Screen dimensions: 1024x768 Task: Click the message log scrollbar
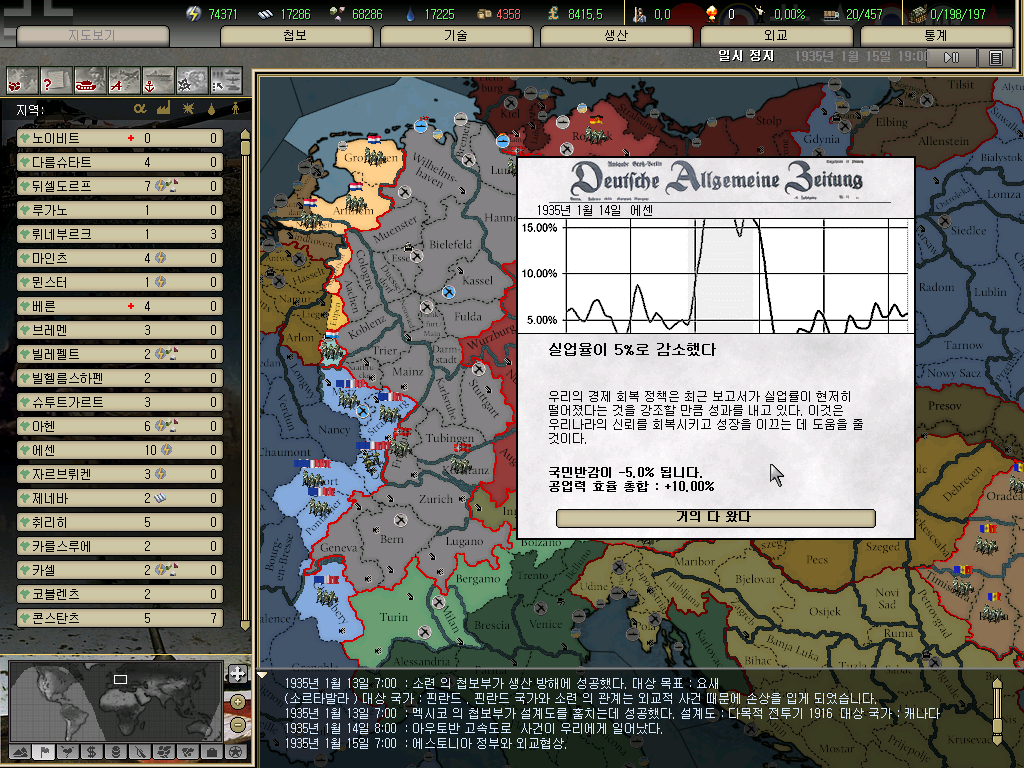pos(997,711)
